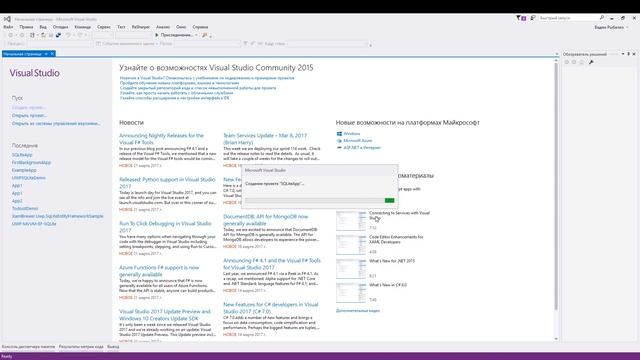Click the Start Page vertical scrollbar
The image size is (640, 360).
(x=556, y=186)
